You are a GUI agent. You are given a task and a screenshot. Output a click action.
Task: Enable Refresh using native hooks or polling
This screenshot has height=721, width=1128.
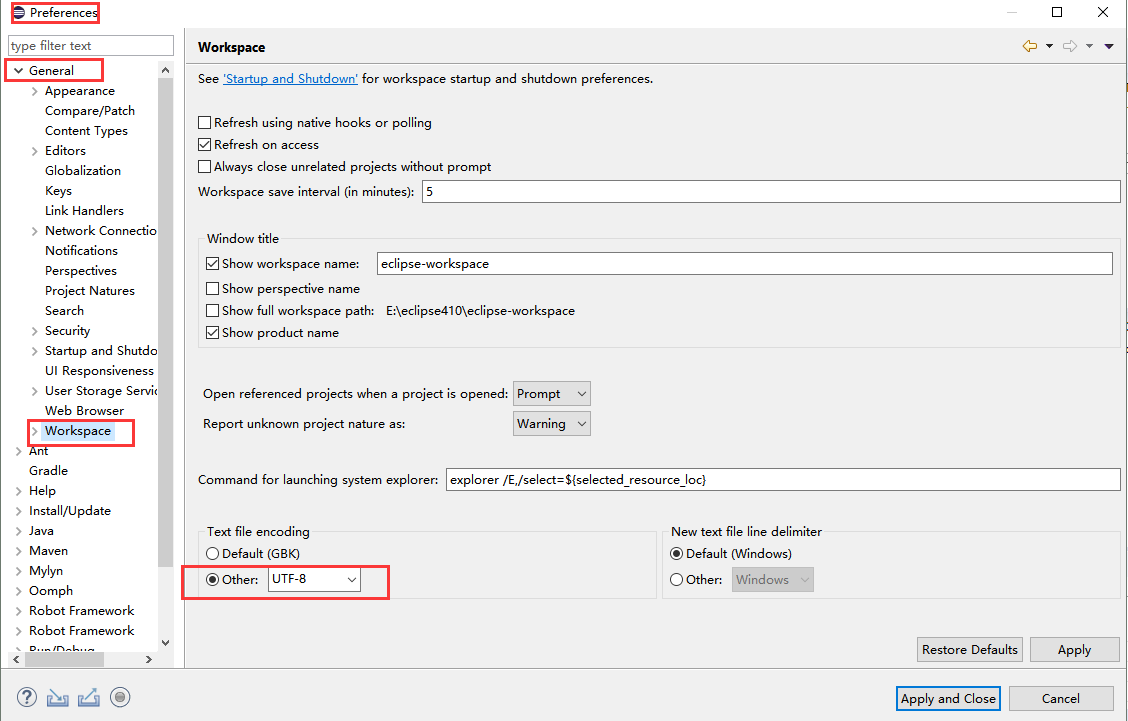click(205, 123)
